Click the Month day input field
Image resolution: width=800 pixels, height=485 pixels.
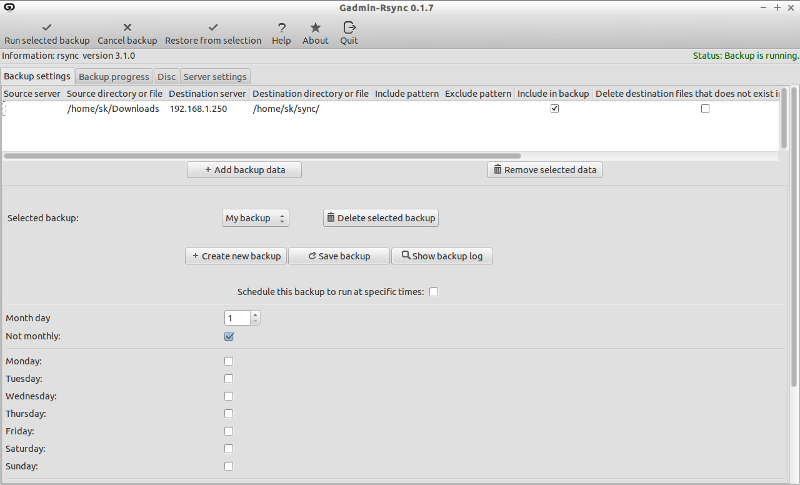coord(237,318)
